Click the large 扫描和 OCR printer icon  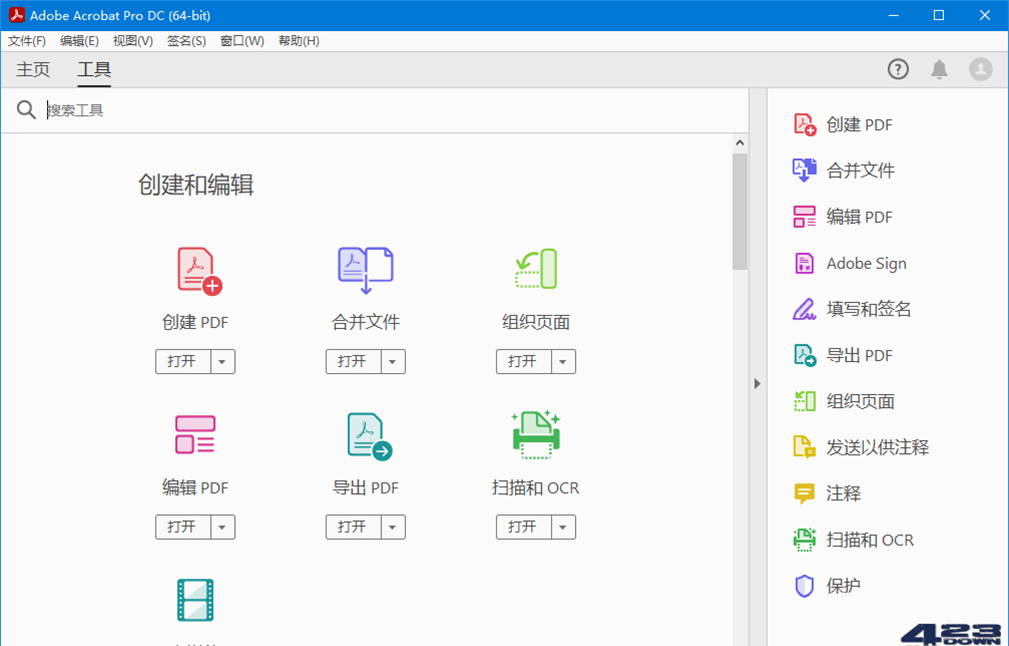click(536, 434)
